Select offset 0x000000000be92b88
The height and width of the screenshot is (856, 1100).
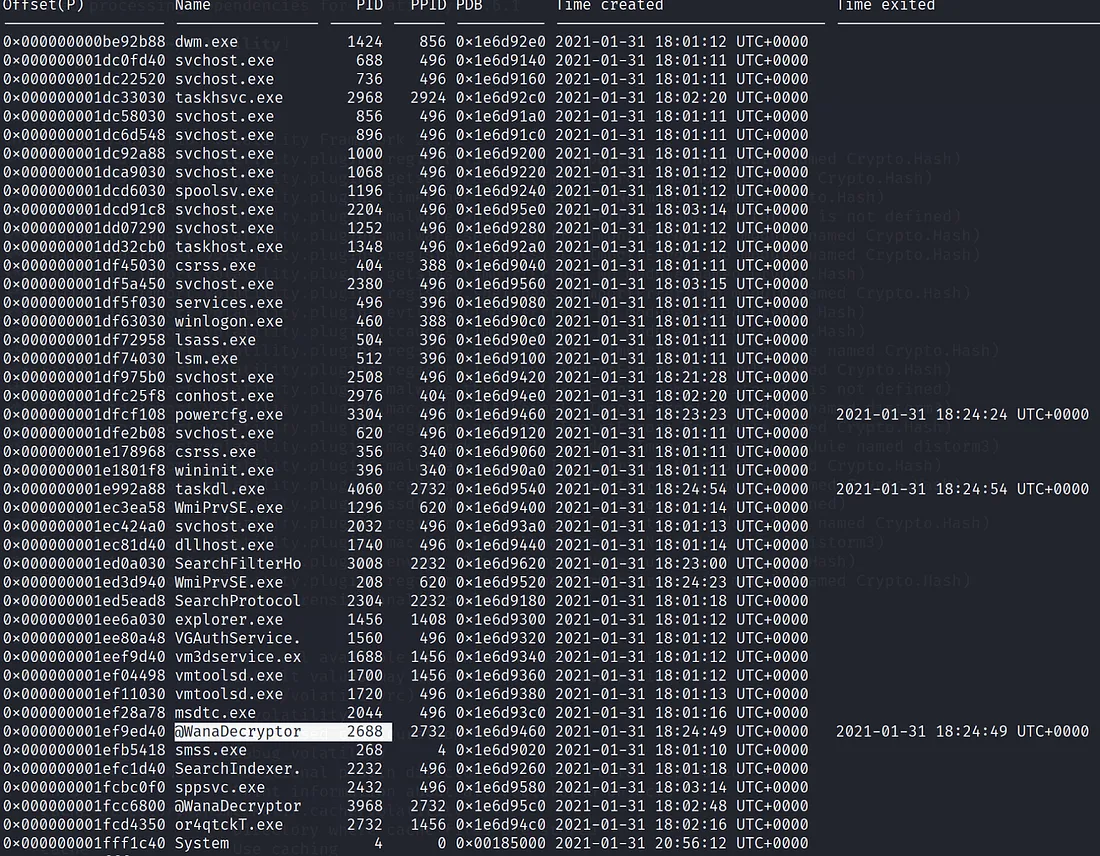(x=84, y=42)
